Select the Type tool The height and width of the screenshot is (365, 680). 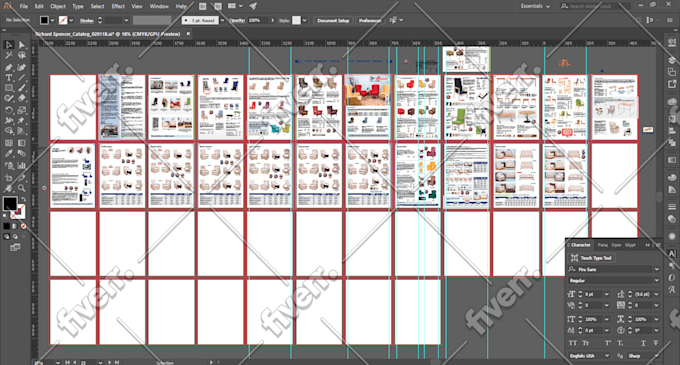point(9,78)
